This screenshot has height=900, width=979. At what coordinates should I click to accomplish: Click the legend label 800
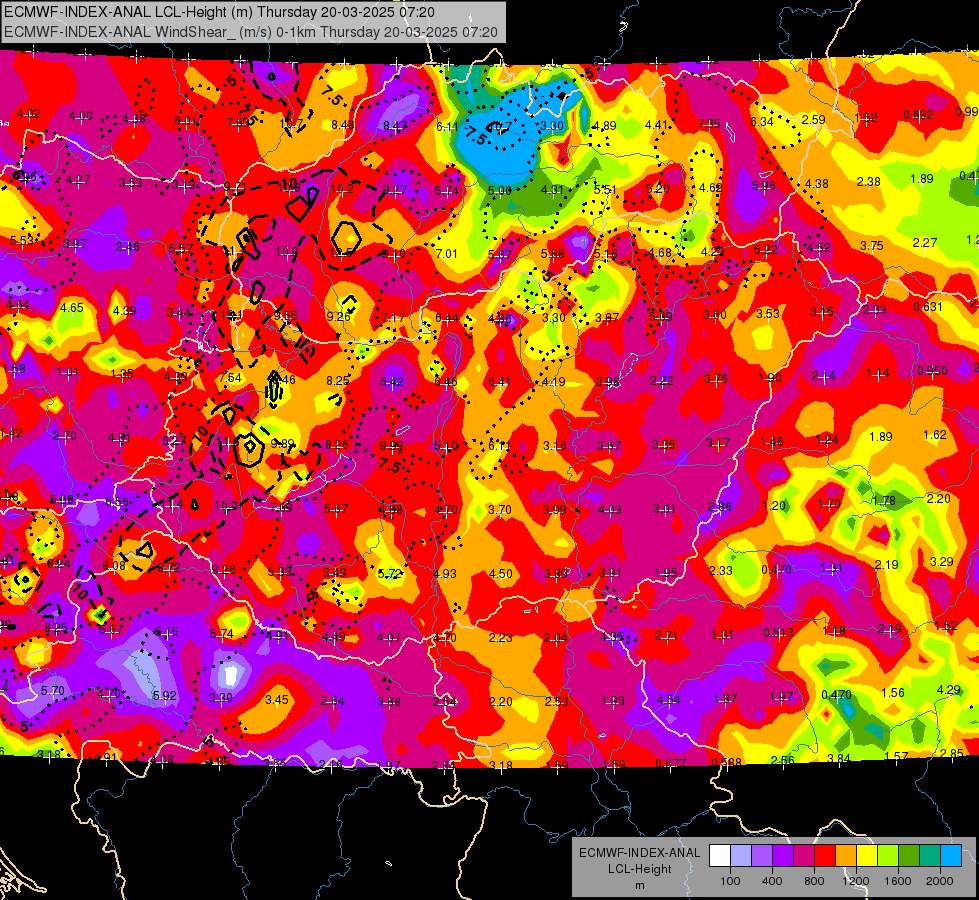(x=814, y=881)
